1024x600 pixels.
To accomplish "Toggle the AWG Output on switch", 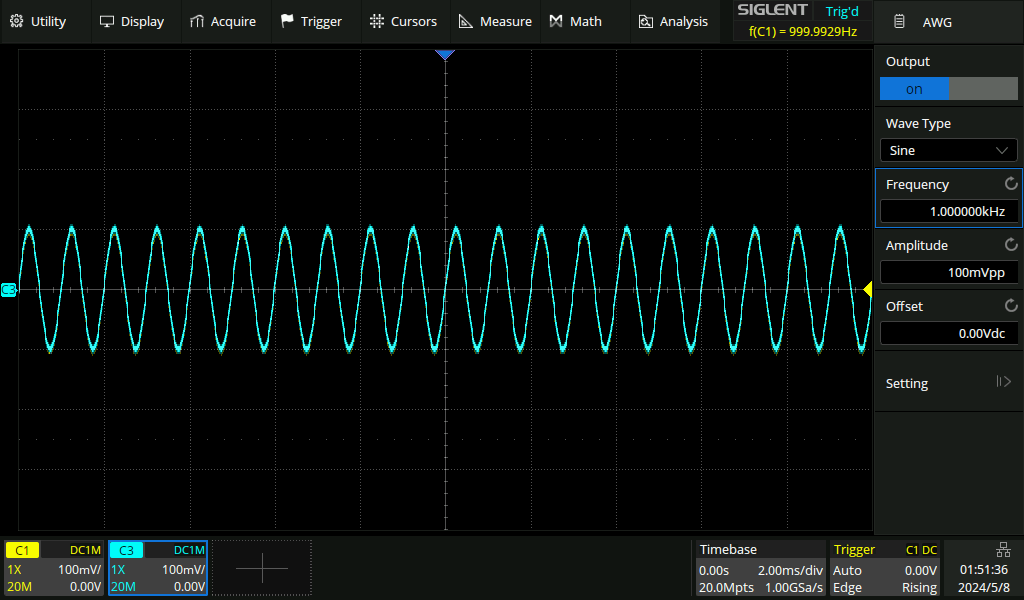I will (x=948, y=89).
